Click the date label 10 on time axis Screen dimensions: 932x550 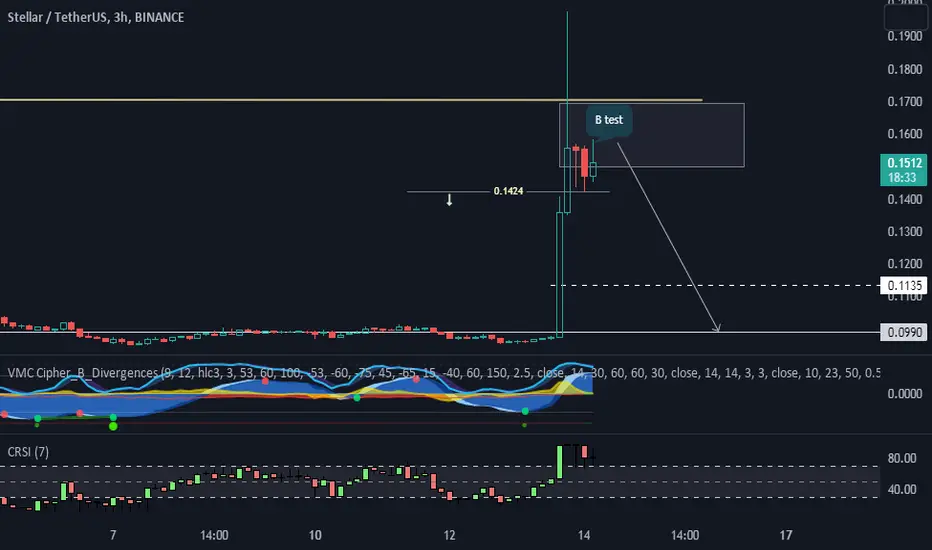(315, 535)
